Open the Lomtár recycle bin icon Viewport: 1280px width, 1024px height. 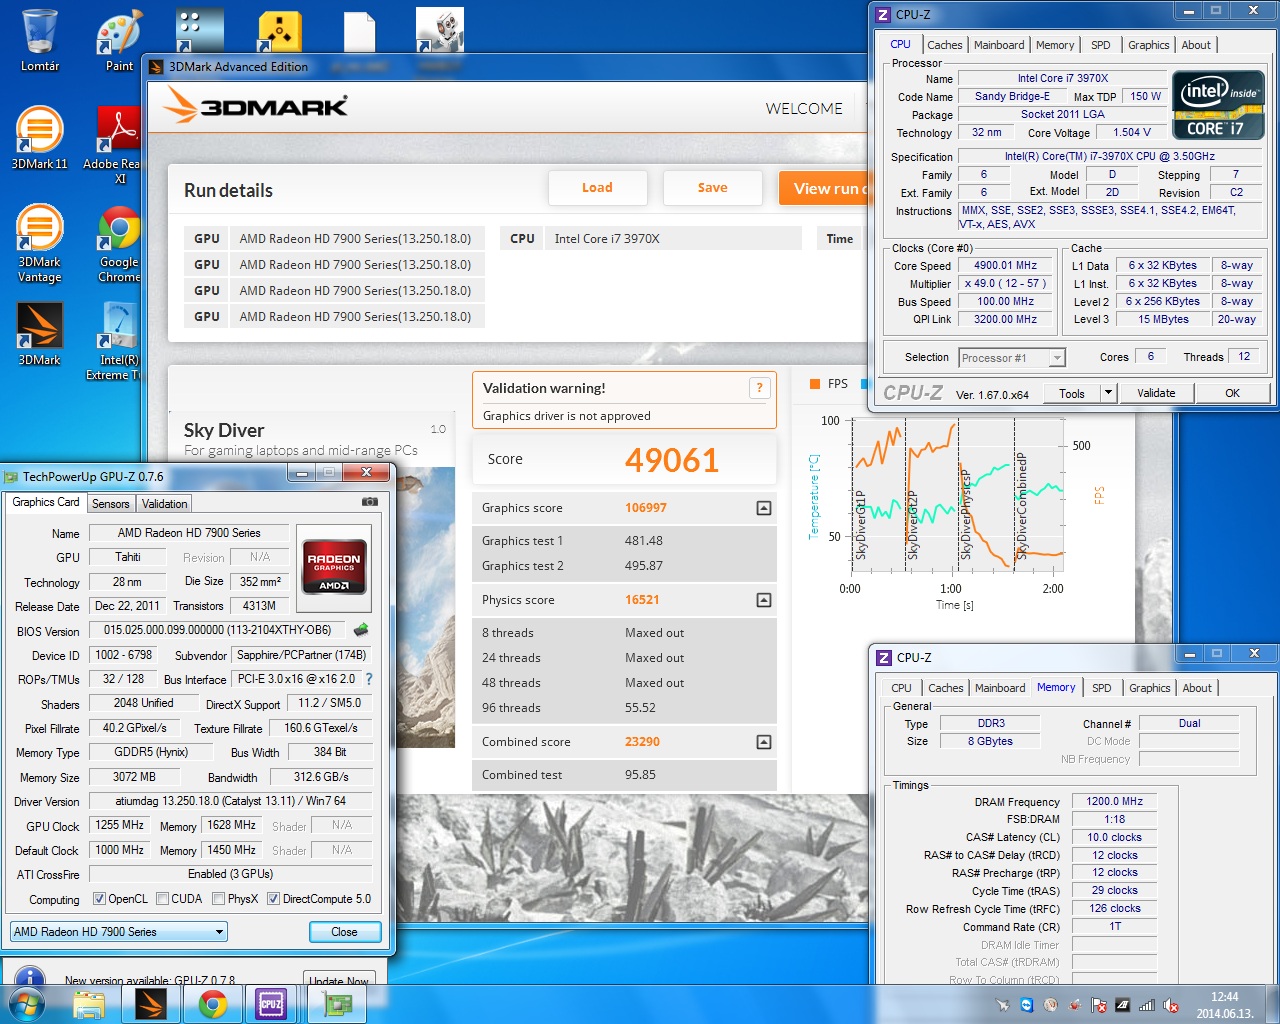pyautogui.click(x=40, y=42)
